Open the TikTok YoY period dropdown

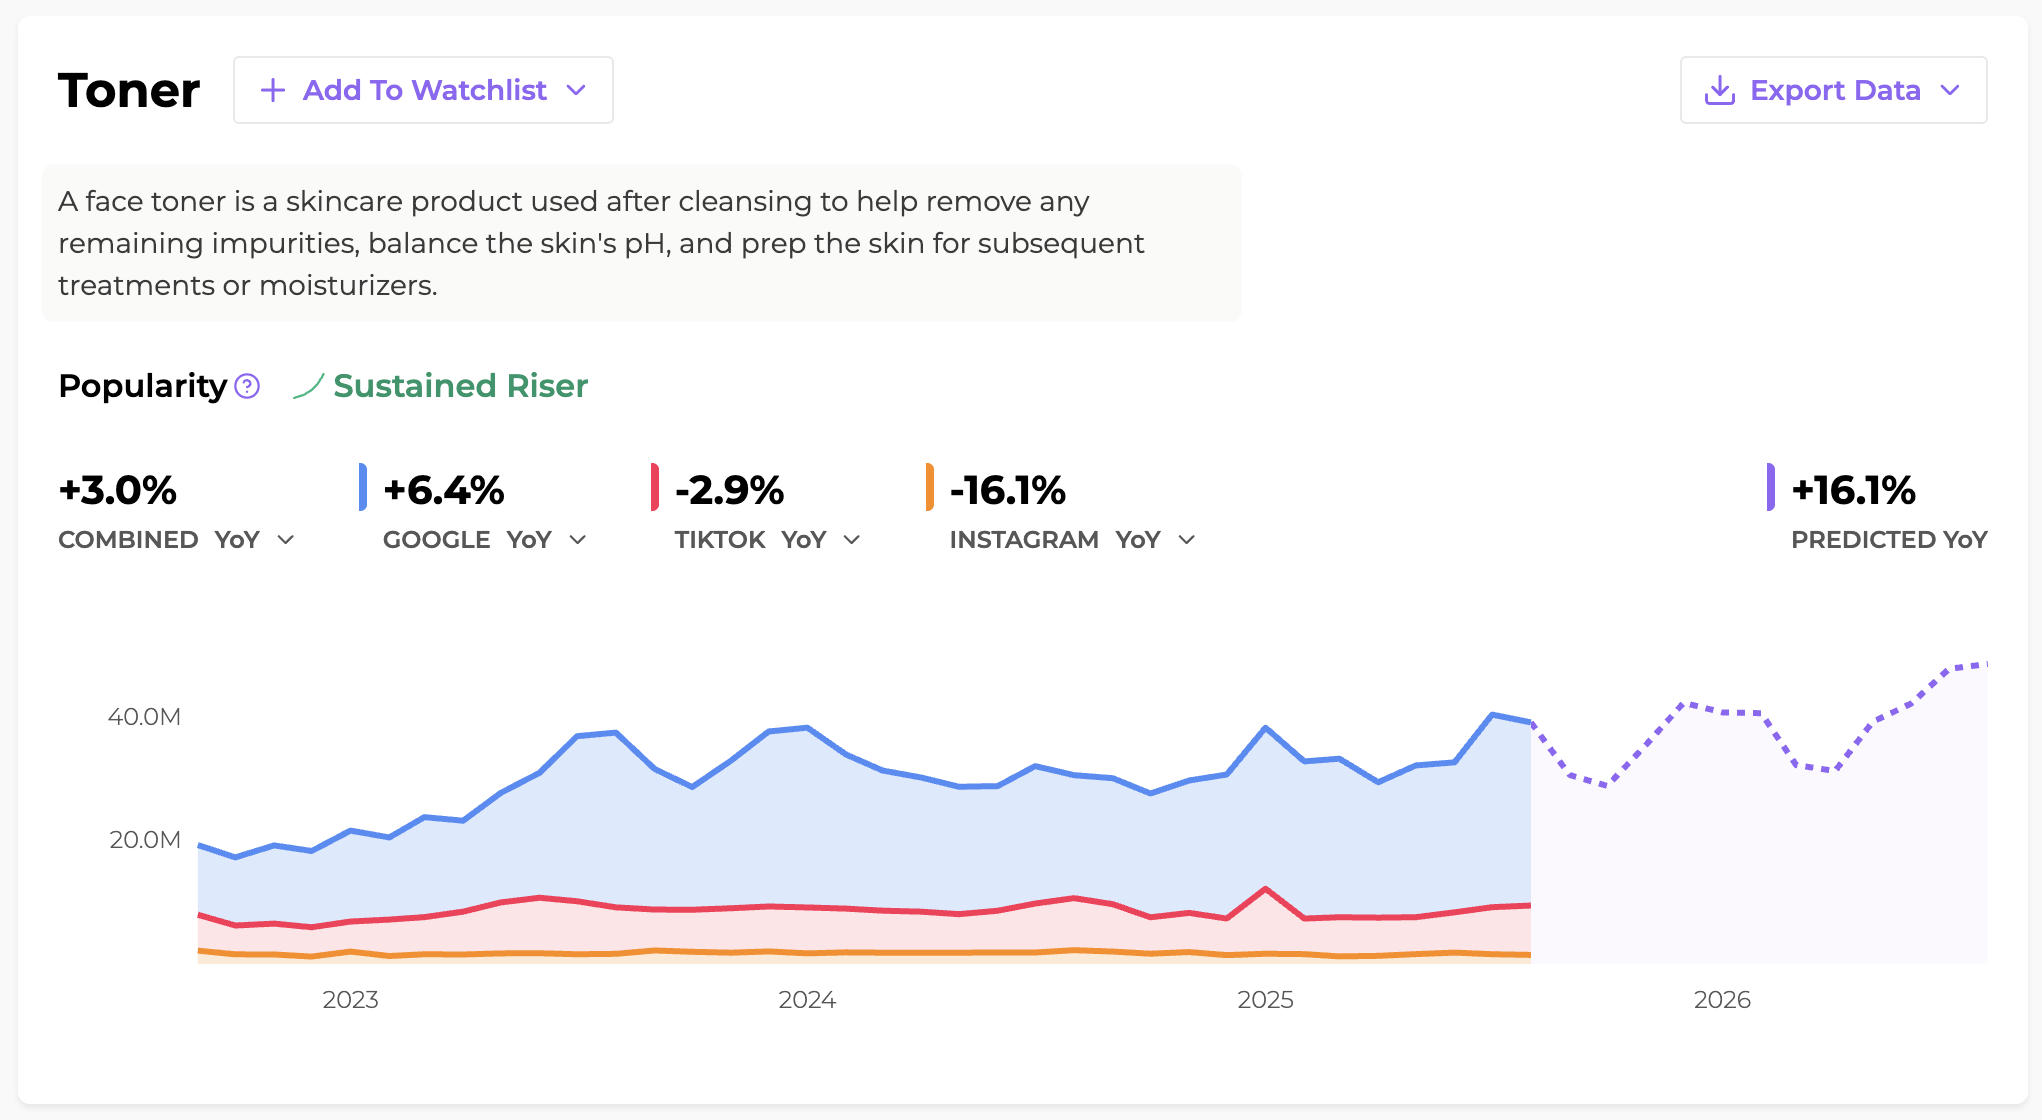coord(852,540)
